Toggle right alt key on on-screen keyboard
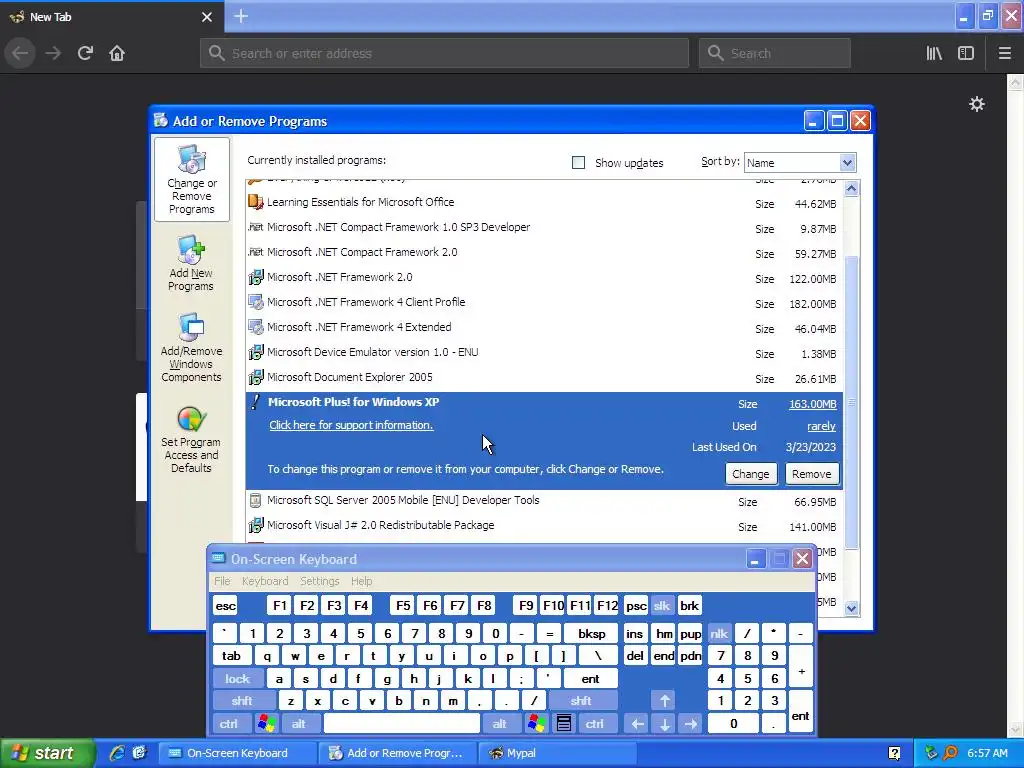This screenshot has width=1024, height=768. 500,724
